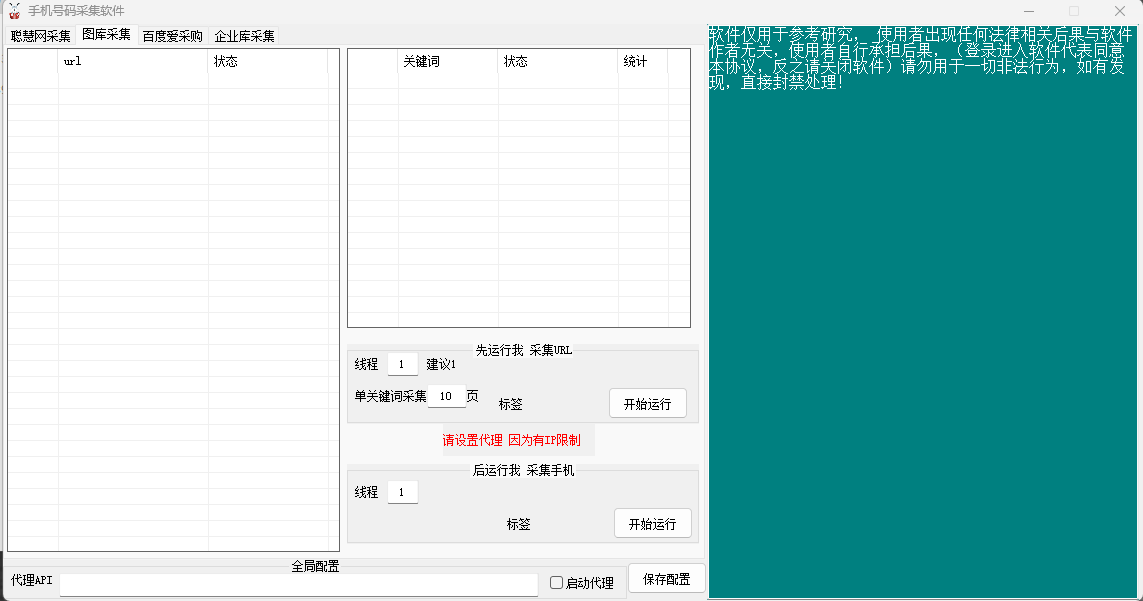The image size is (1143, 601).
Task: Click the 保存配置 button
Action: pyautogui.click(x=666, y=579)
